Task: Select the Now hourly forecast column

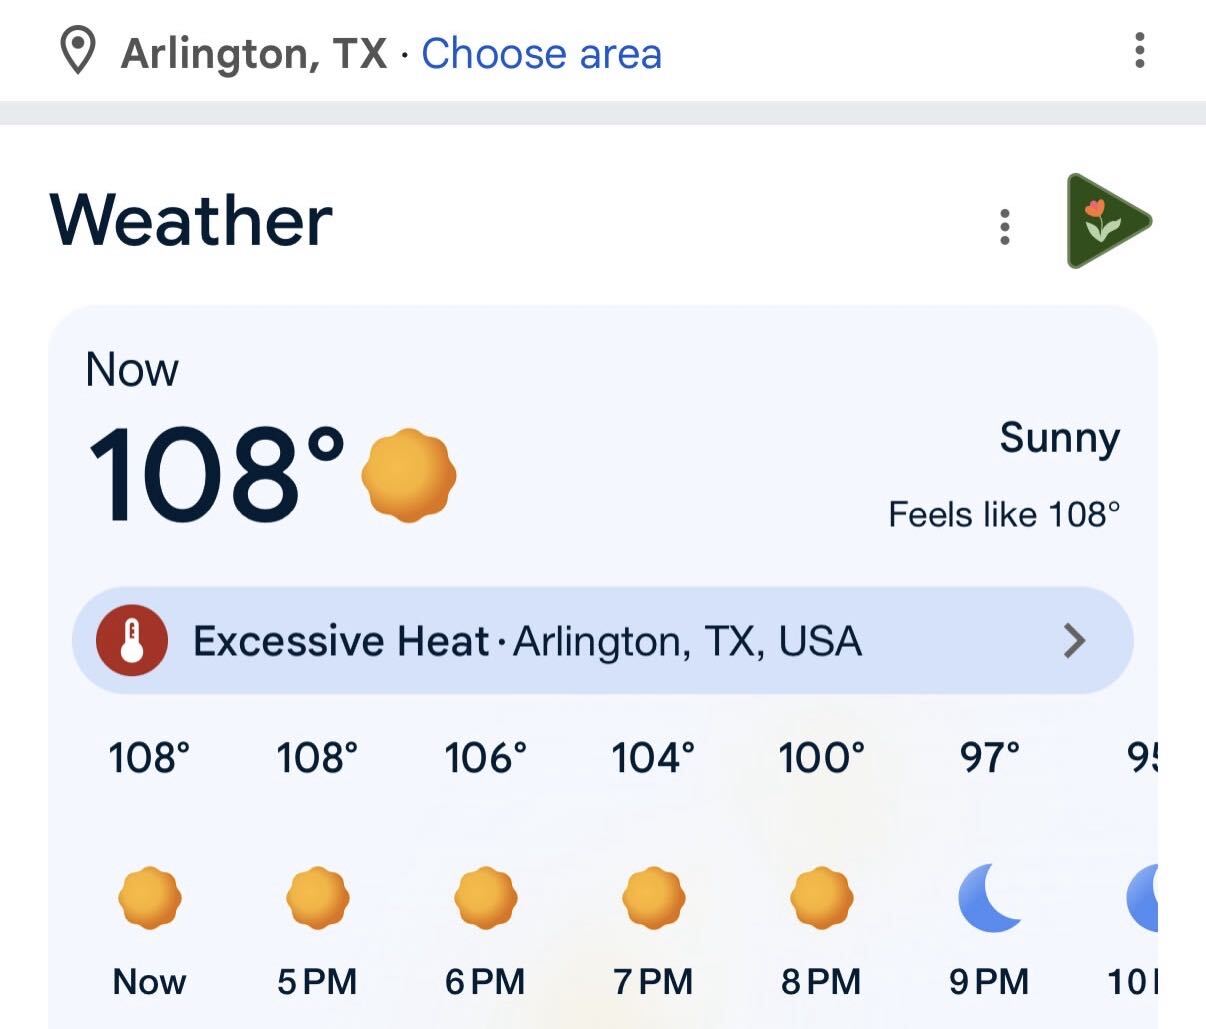Action: 149,868
